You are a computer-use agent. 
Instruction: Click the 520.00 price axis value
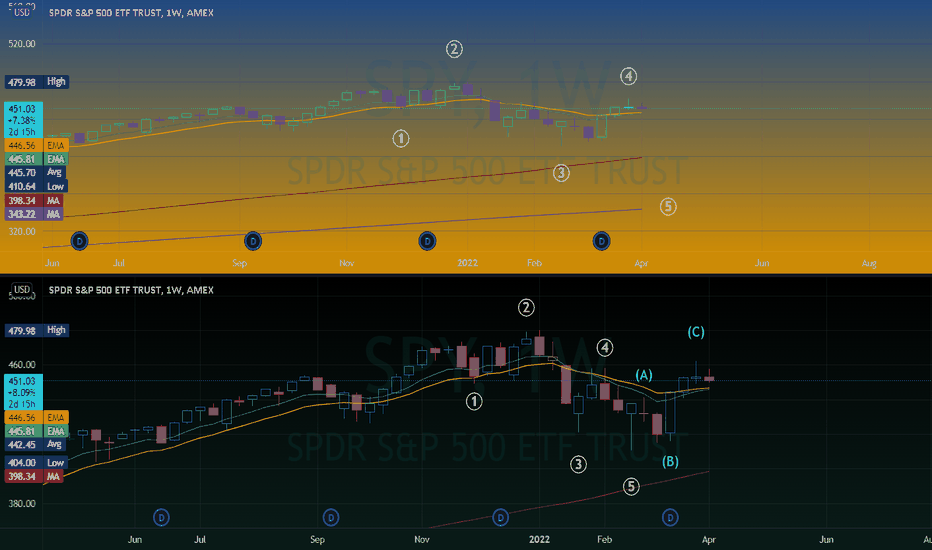coord(22,44)
